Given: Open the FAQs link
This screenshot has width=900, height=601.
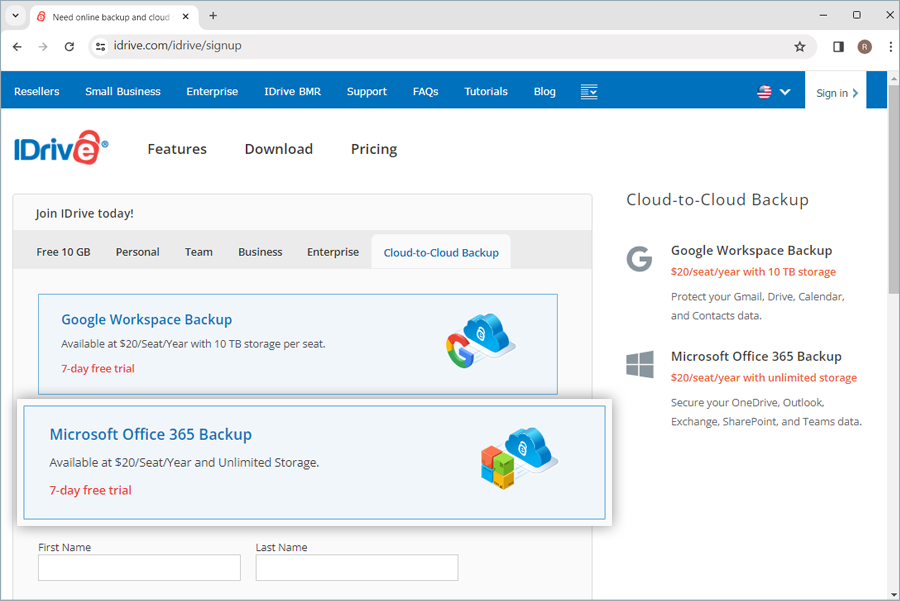Looking at the screenshot, I should click(425, 91).
